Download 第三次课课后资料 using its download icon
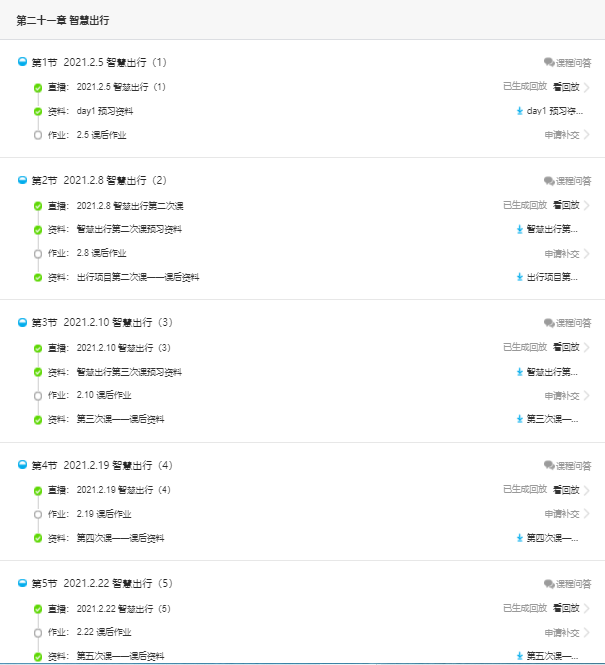The image size is (605, 665). (x=520, y=419)
